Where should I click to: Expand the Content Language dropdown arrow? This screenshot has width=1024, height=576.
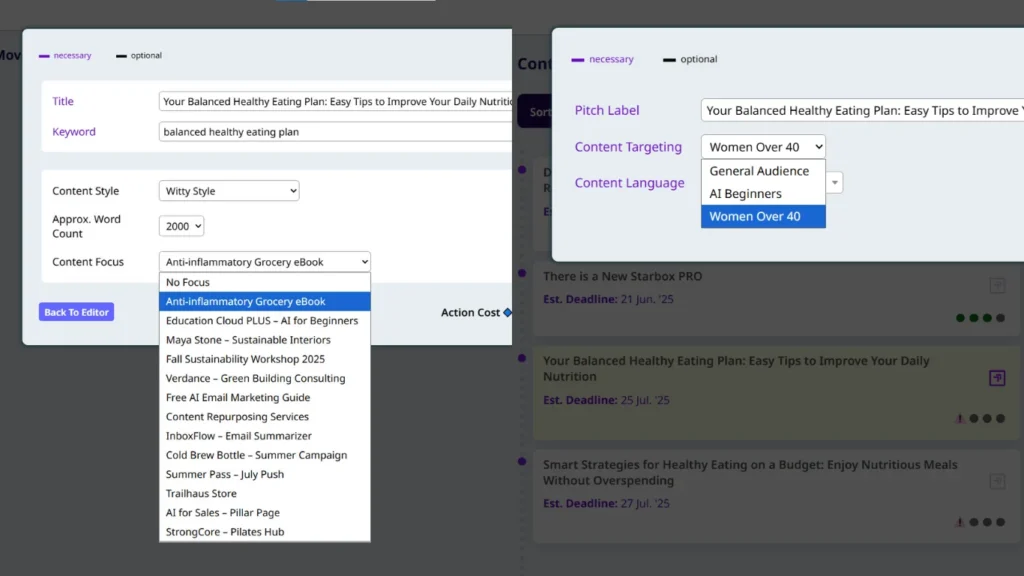(835, 183)
